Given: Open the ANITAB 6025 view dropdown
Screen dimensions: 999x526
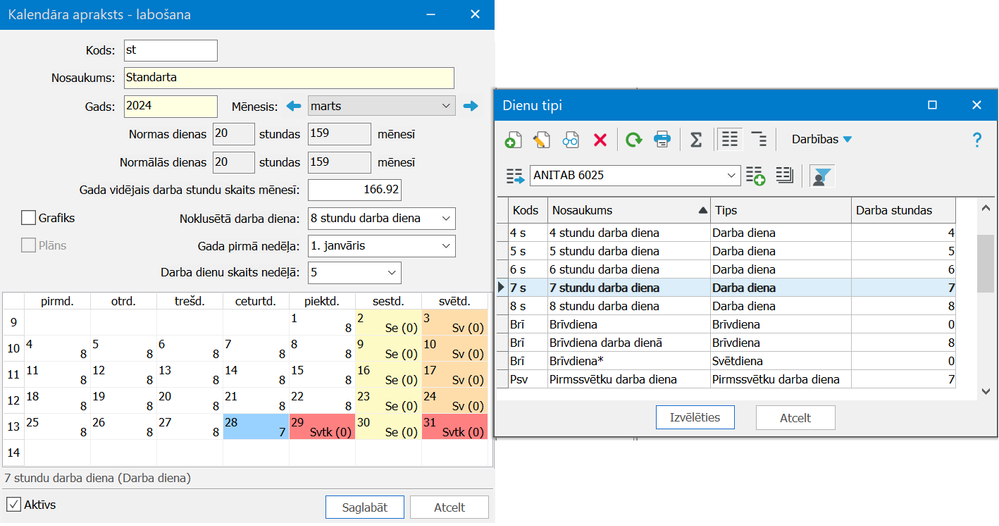Looking at the screenshot, I should (x=635, y=176).
